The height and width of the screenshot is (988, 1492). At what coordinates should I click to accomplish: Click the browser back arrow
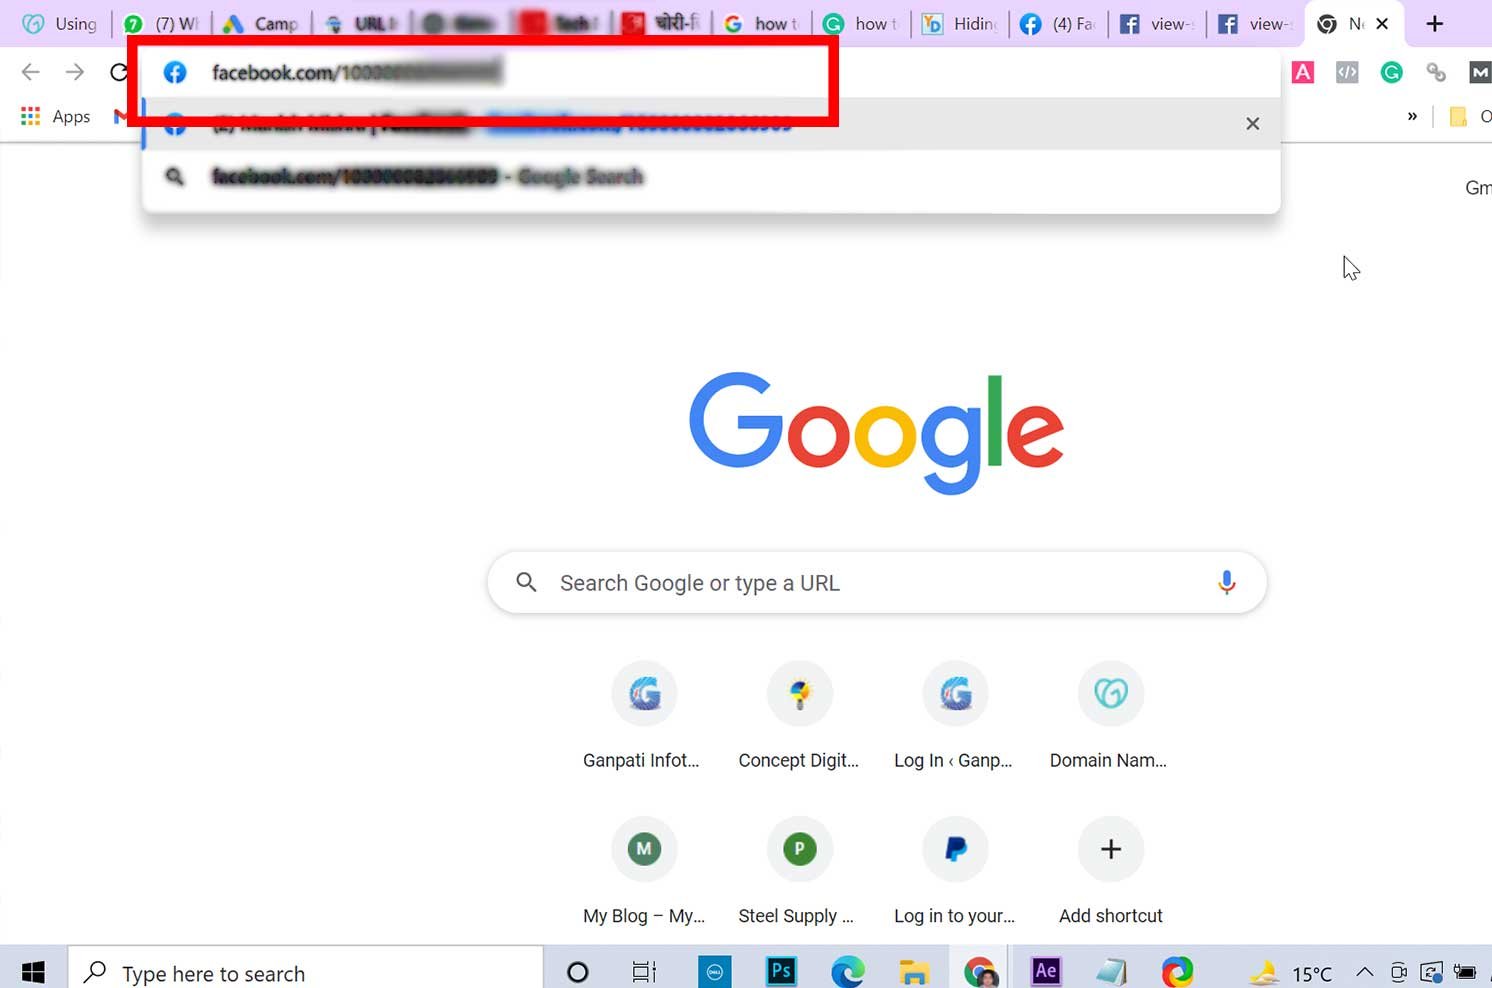point(31,72)
